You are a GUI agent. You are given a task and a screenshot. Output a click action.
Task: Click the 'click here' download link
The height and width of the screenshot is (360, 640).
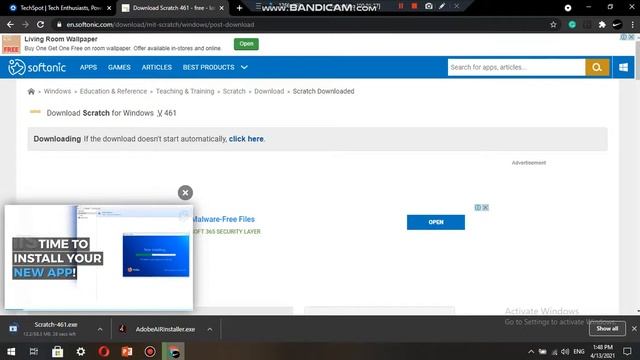[x=246, y=139]
